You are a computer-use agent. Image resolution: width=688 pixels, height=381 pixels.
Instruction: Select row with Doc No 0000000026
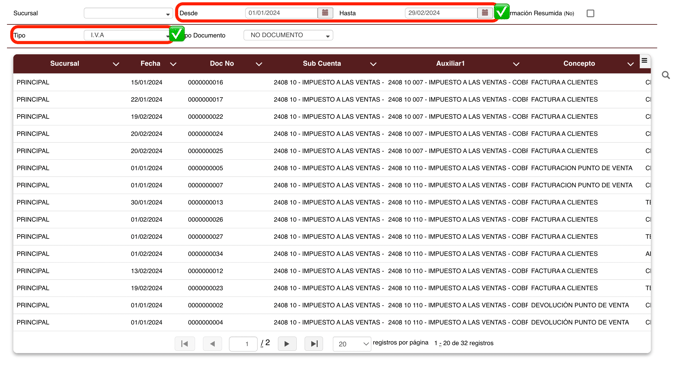[332, 219]
